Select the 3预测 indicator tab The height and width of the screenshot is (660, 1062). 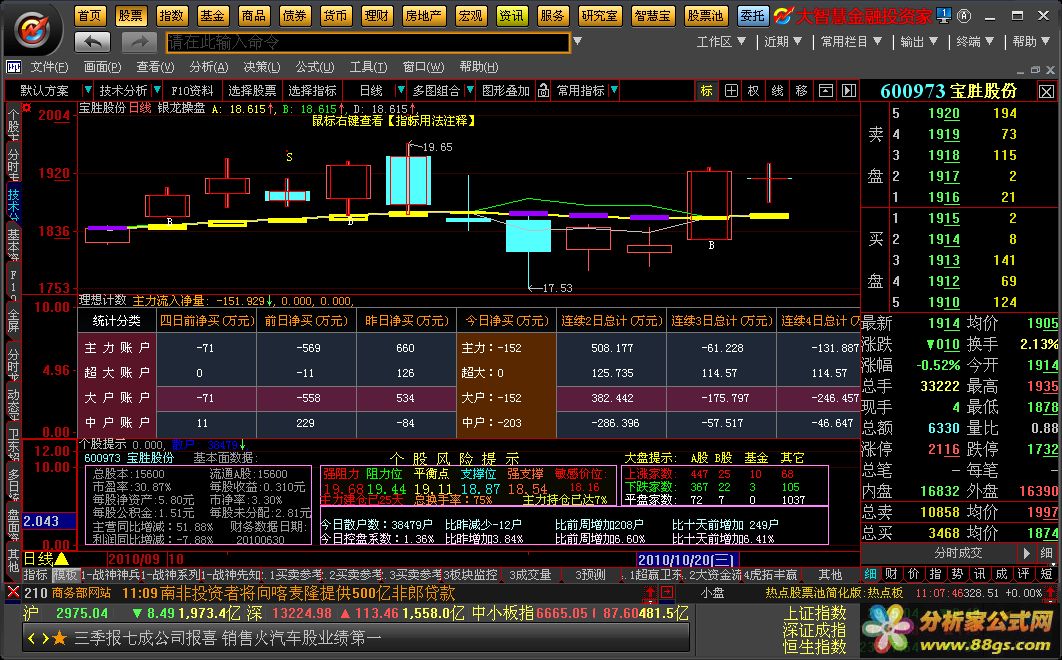click(x=590, y=575)
